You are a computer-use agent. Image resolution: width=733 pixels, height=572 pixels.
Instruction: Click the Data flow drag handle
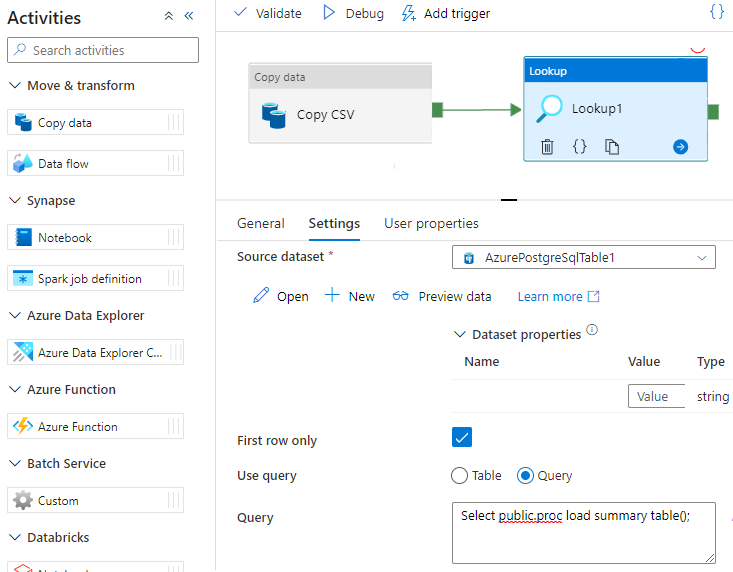(173, 163)
